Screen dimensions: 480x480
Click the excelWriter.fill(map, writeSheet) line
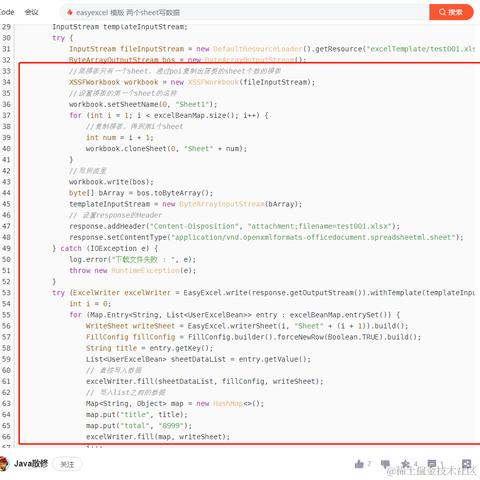coord(158,437)
